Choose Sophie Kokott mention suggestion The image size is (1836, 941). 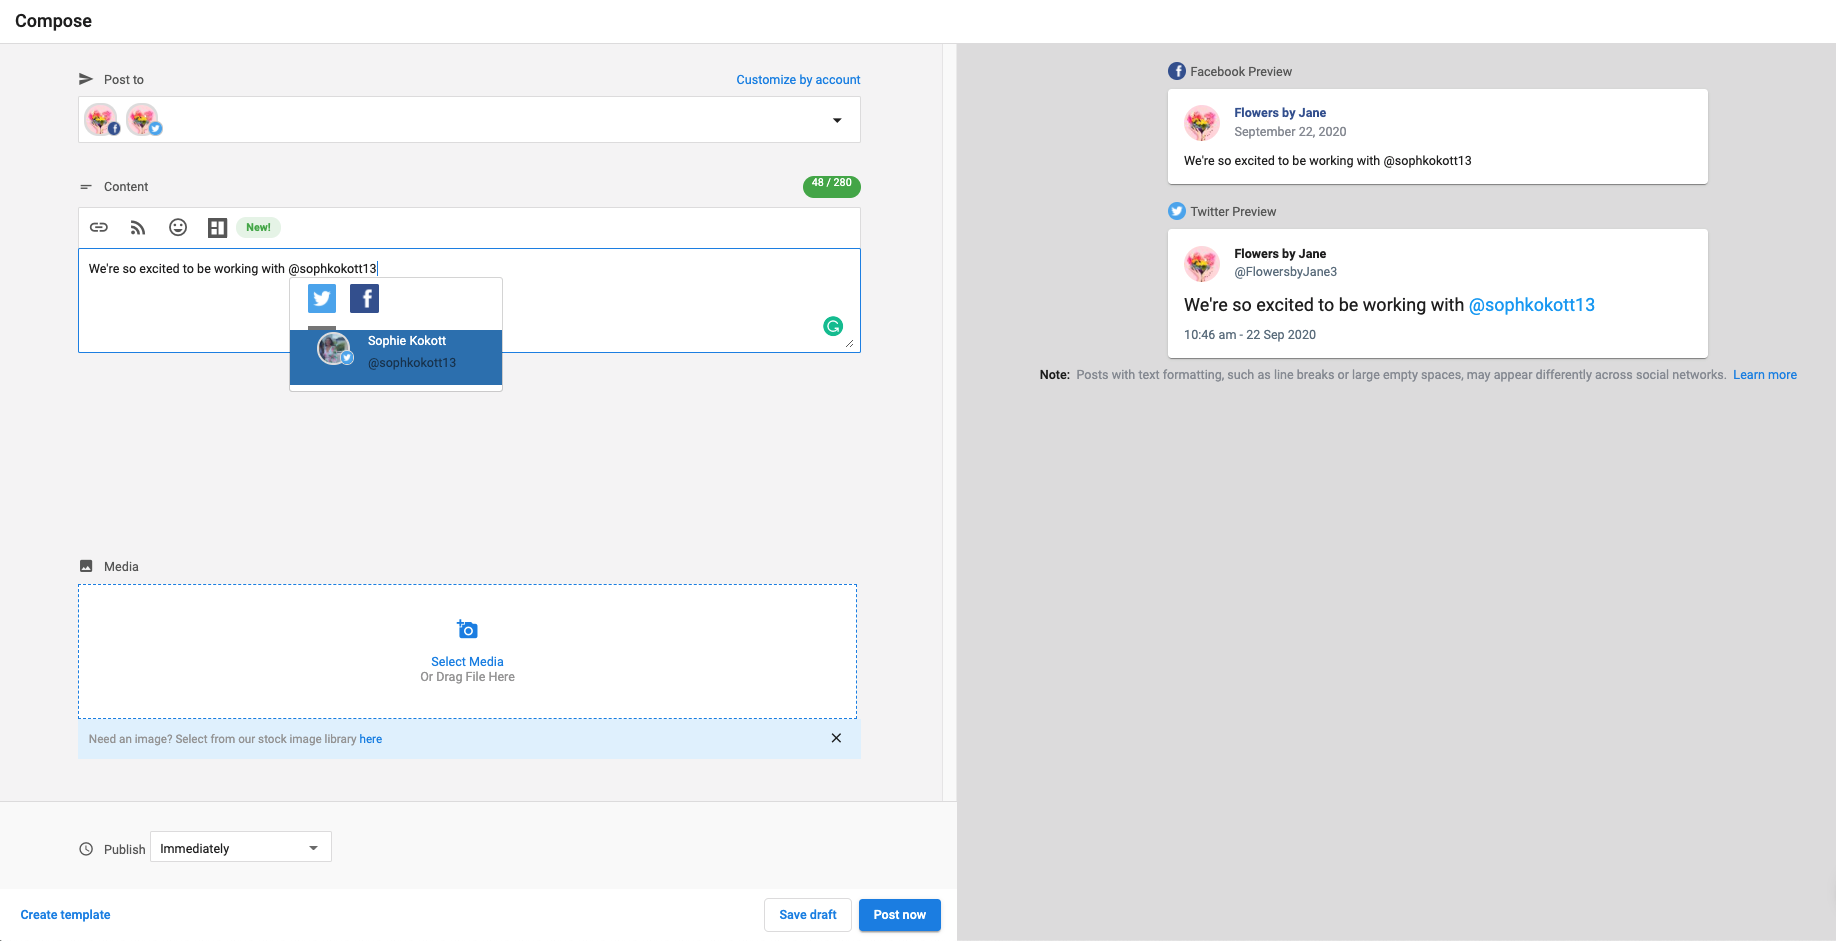[396, 358]
